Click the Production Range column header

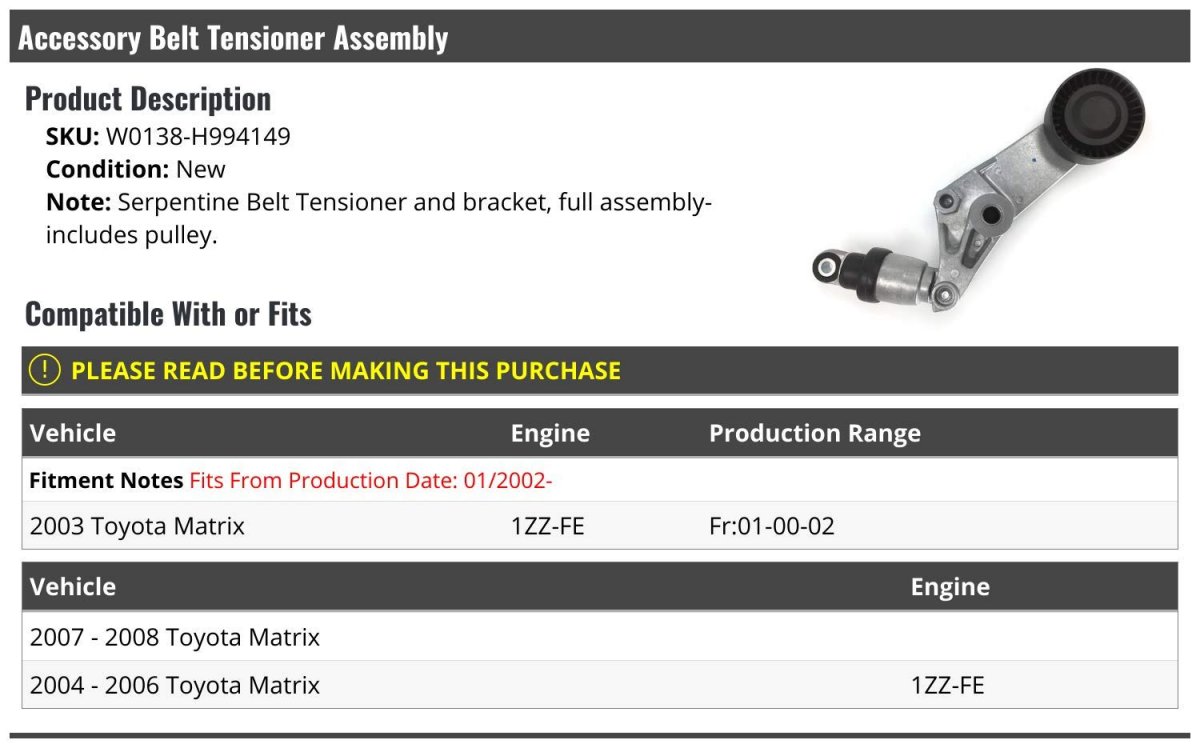pos(814,433)
